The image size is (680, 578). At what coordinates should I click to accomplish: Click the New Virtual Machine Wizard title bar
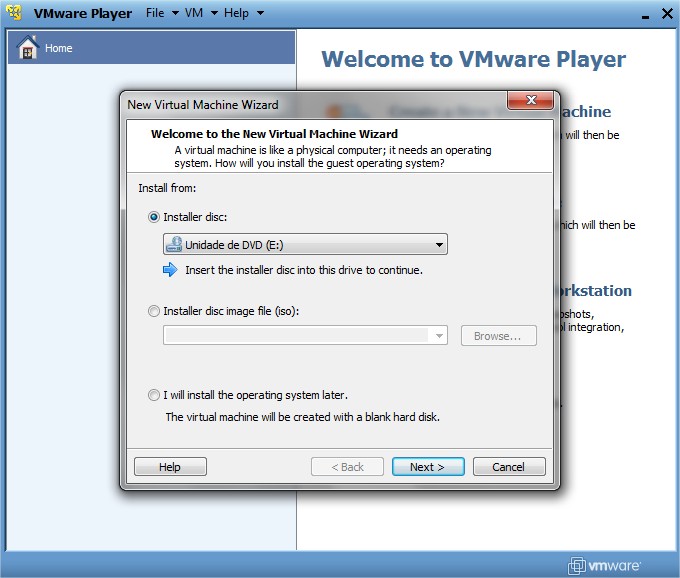click(x=315, y=104)
